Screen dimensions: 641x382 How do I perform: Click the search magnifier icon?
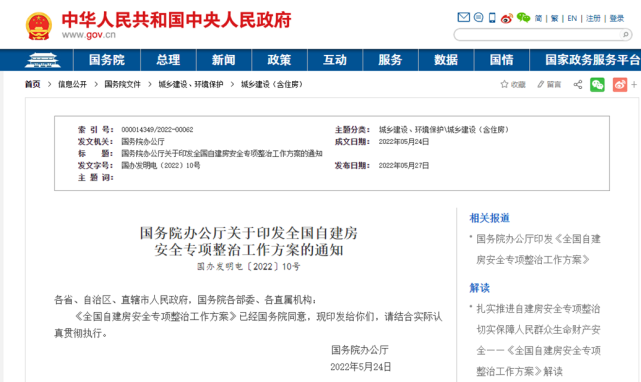point(625,35)
